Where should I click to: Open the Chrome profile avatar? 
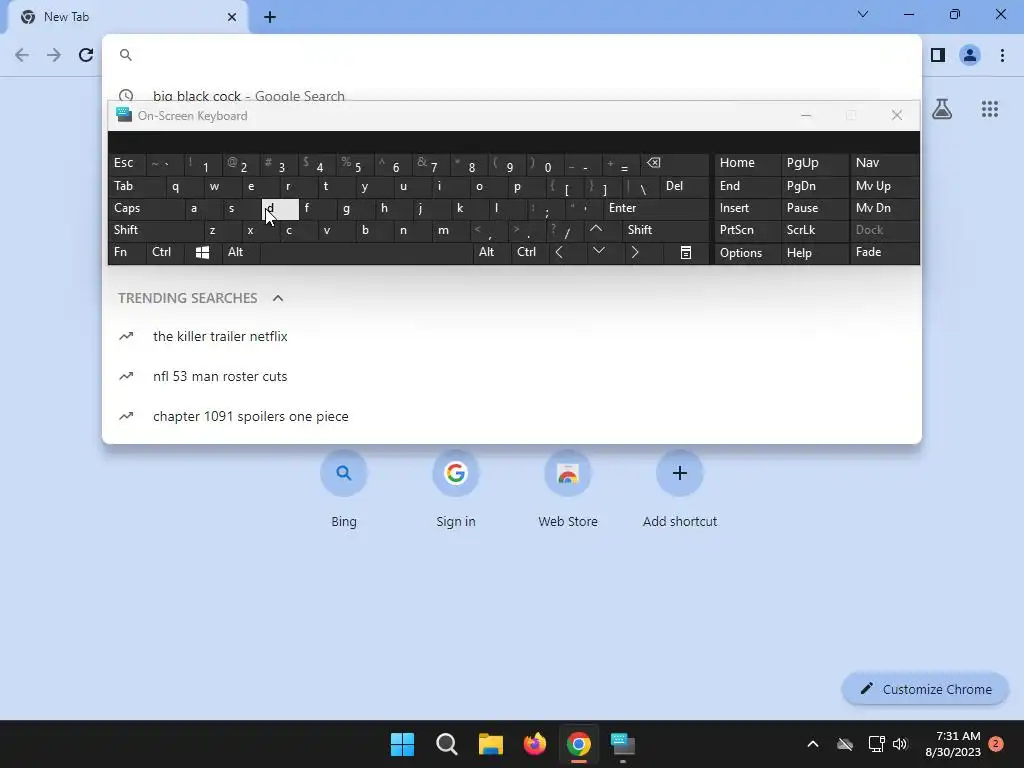[970, 55]
